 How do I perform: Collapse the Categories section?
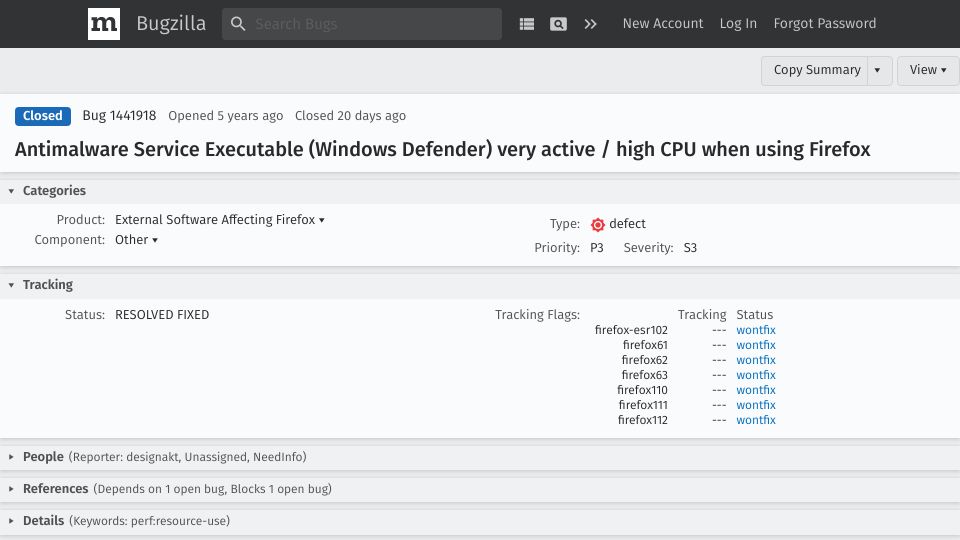tap(11, 191)
